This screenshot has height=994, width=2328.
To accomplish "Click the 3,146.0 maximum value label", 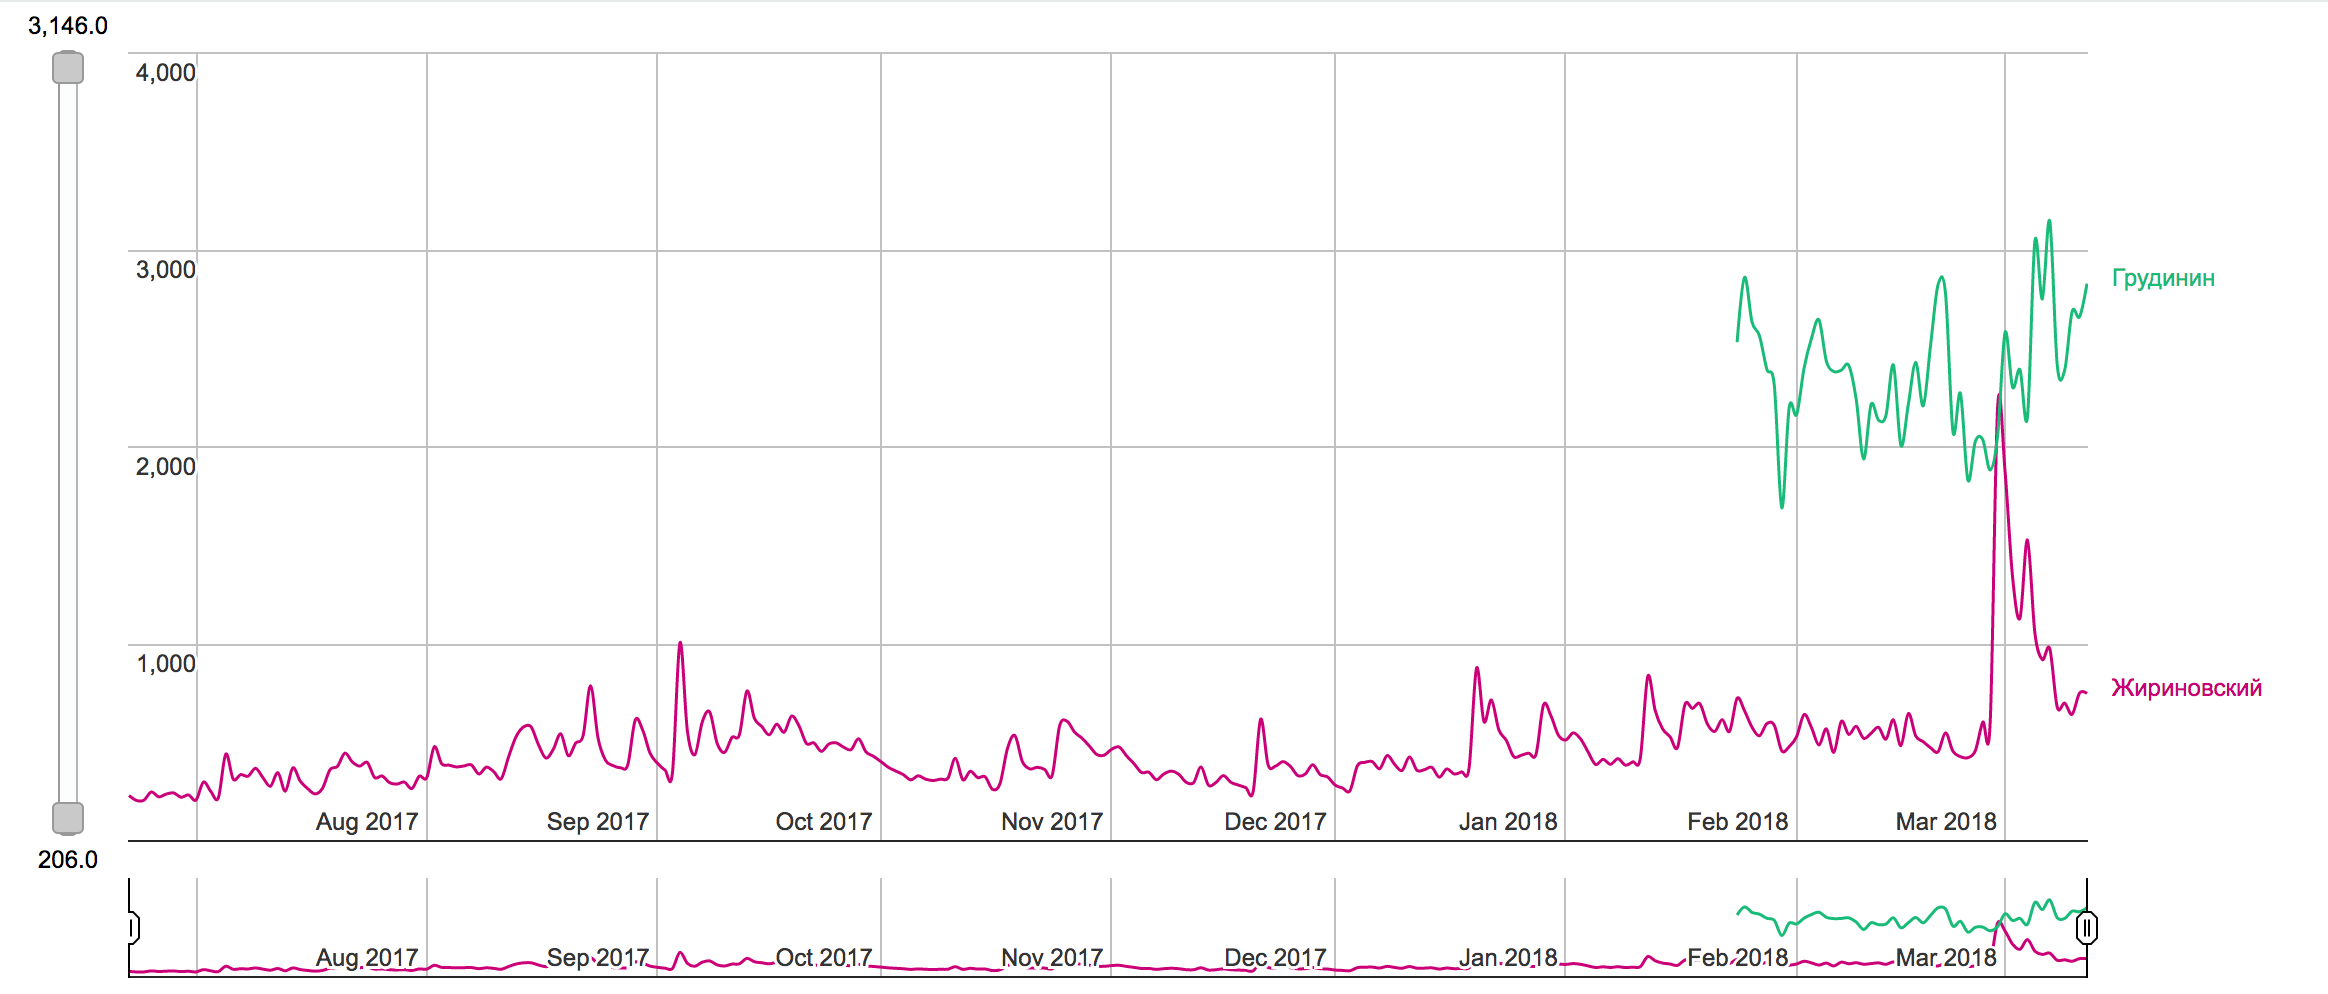I will click(x=68, y=26).
